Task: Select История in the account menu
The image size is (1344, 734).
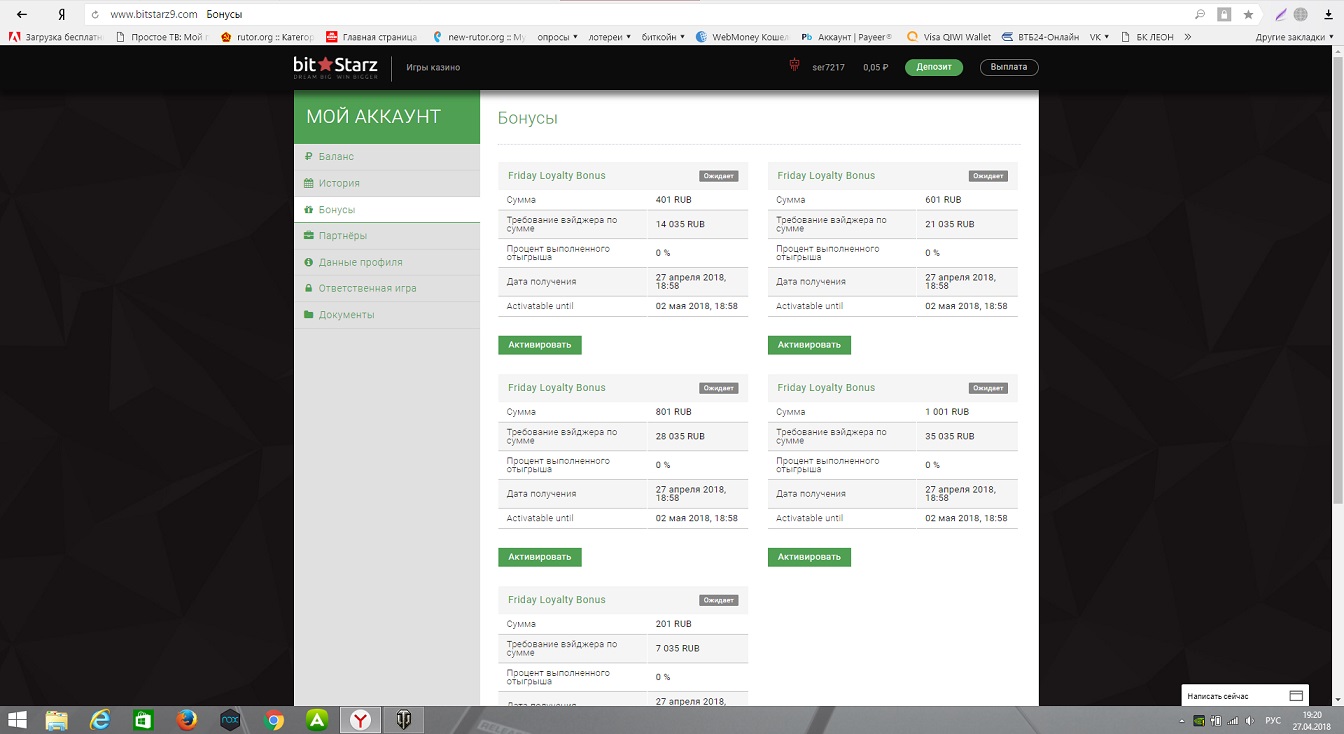Action: click(339, 184)
